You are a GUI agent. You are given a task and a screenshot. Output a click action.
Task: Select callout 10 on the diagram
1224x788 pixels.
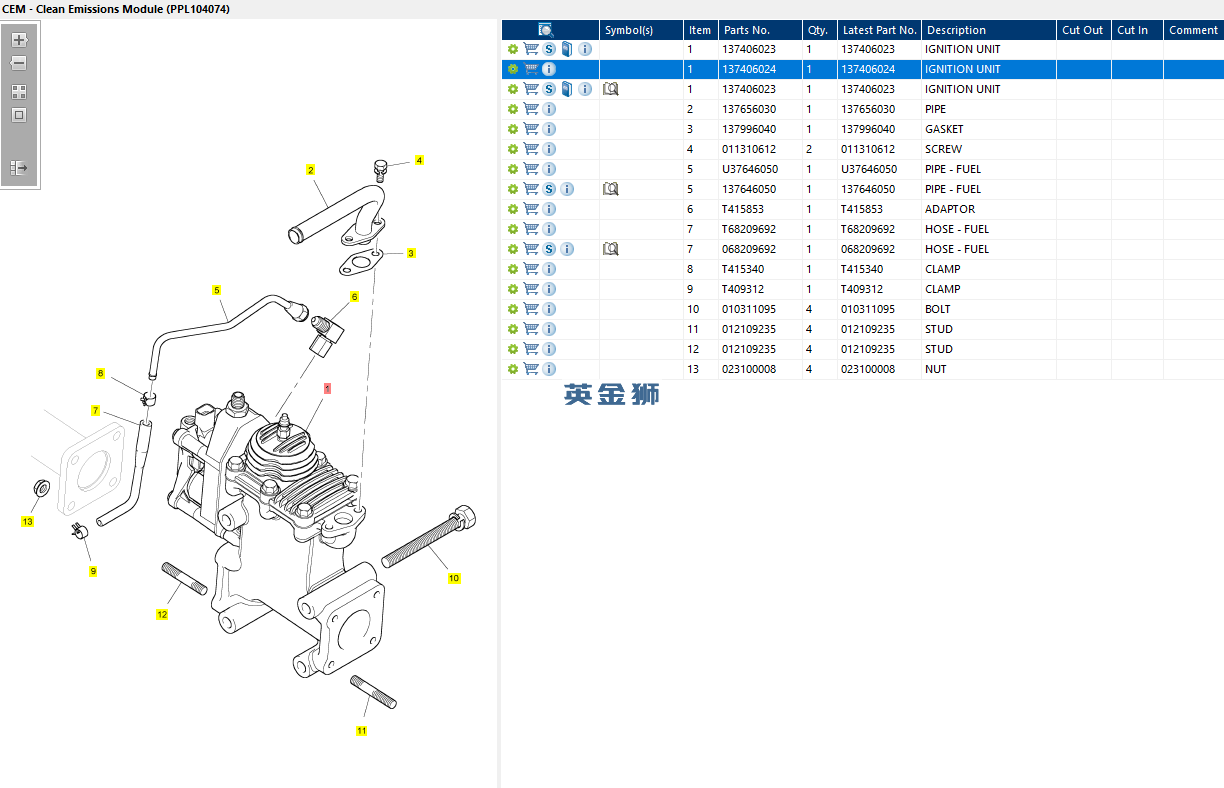point(454,578)
